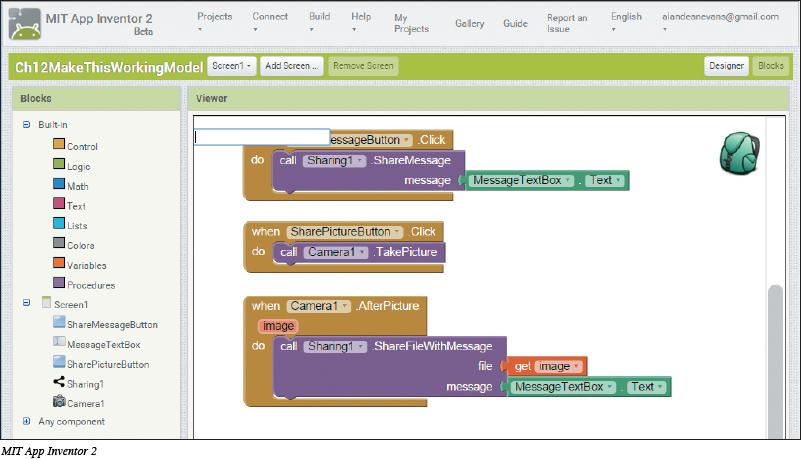The width and height of the screenshot is (801, 459).
Task: Switch to the Blocks view
Action: [x=770, y=66]
